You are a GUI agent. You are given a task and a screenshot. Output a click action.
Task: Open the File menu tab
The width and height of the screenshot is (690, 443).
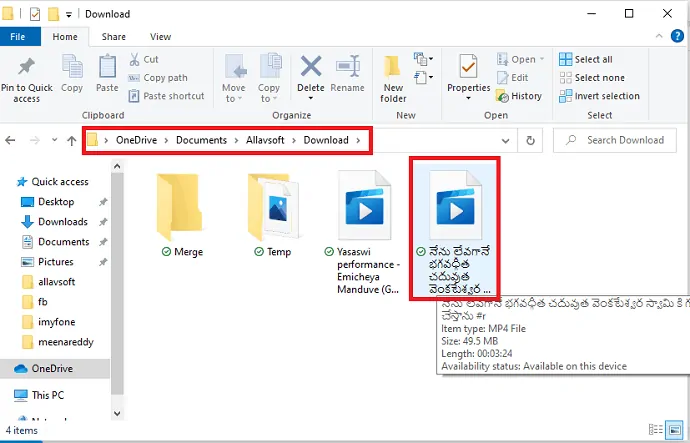pos(18,37)
